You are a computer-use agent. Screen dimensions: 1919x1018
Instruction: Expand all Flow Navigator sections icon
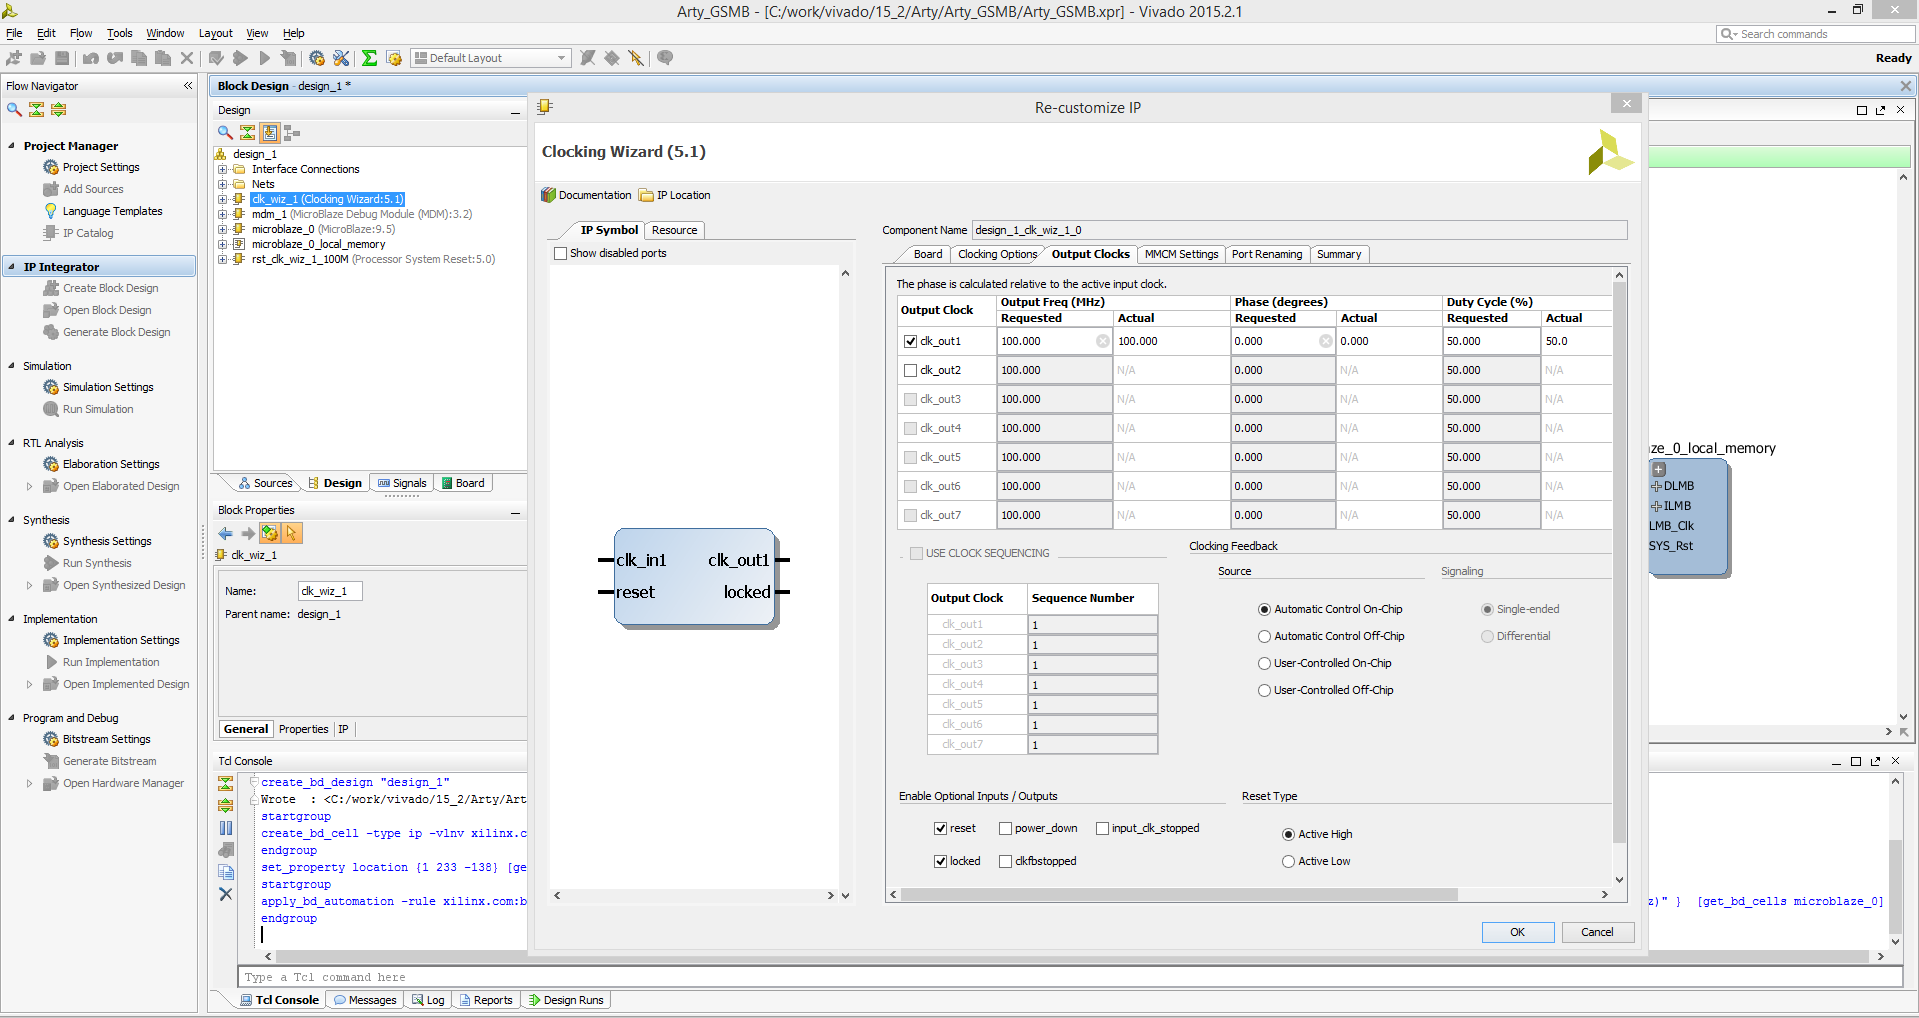pyautogui.click(x=59, y=110)
